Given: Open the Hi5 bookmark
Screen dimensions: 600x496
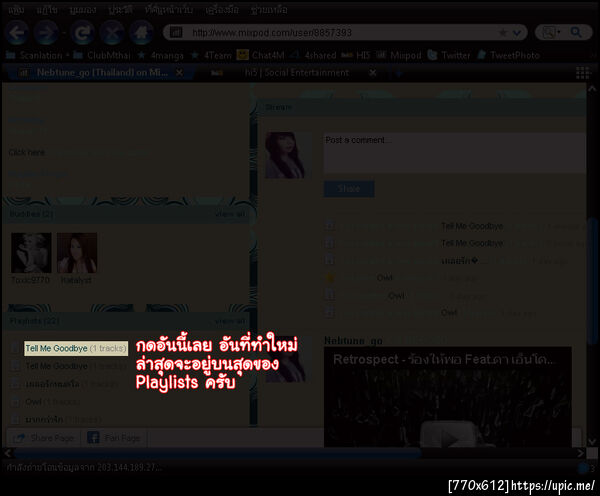Looking at the screenshot, I should [356, 55].
